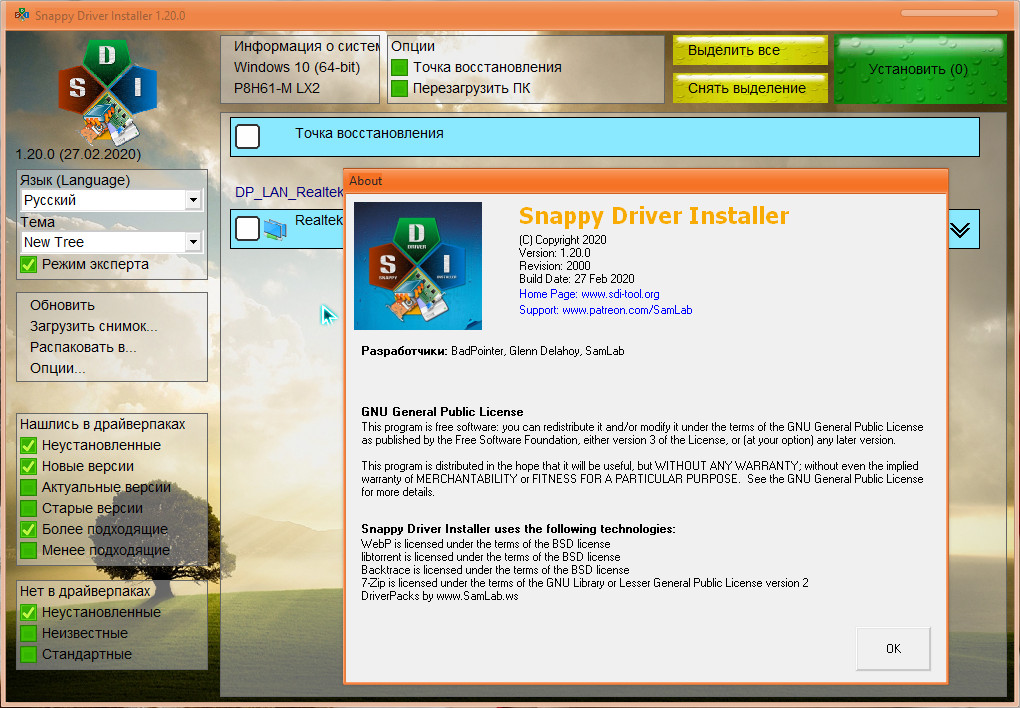The image size is (1020, 708).
Task: Click the Информация о системе panel
Action: [300, 69]
